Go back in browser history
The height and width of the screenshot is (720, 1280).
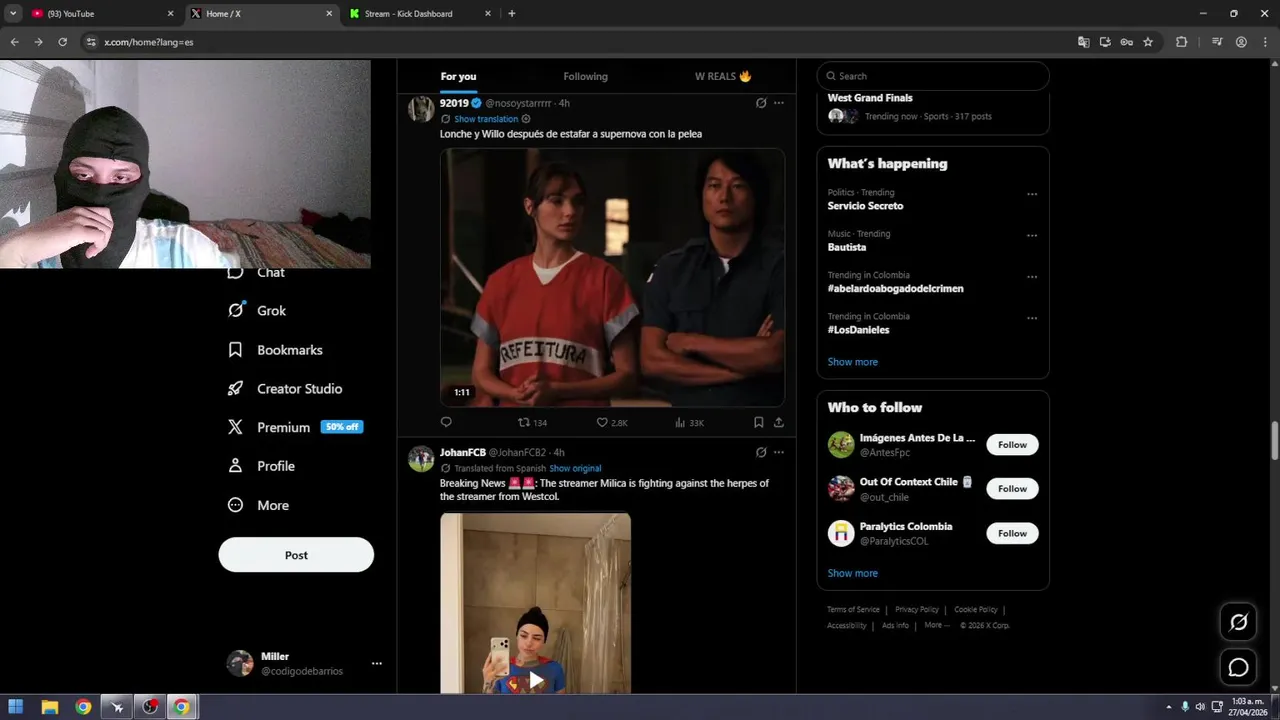point(14,42)
